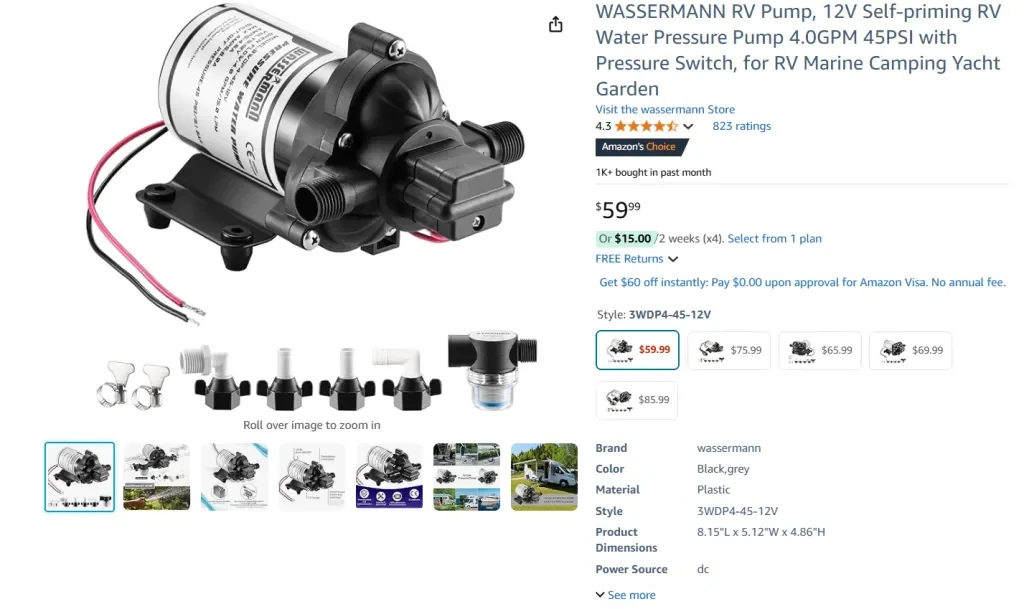Image resolution: width=1024 pixels, height=609 pixels.
Task: Choose the $65.99 pump style
Action: tap(820, 350)
